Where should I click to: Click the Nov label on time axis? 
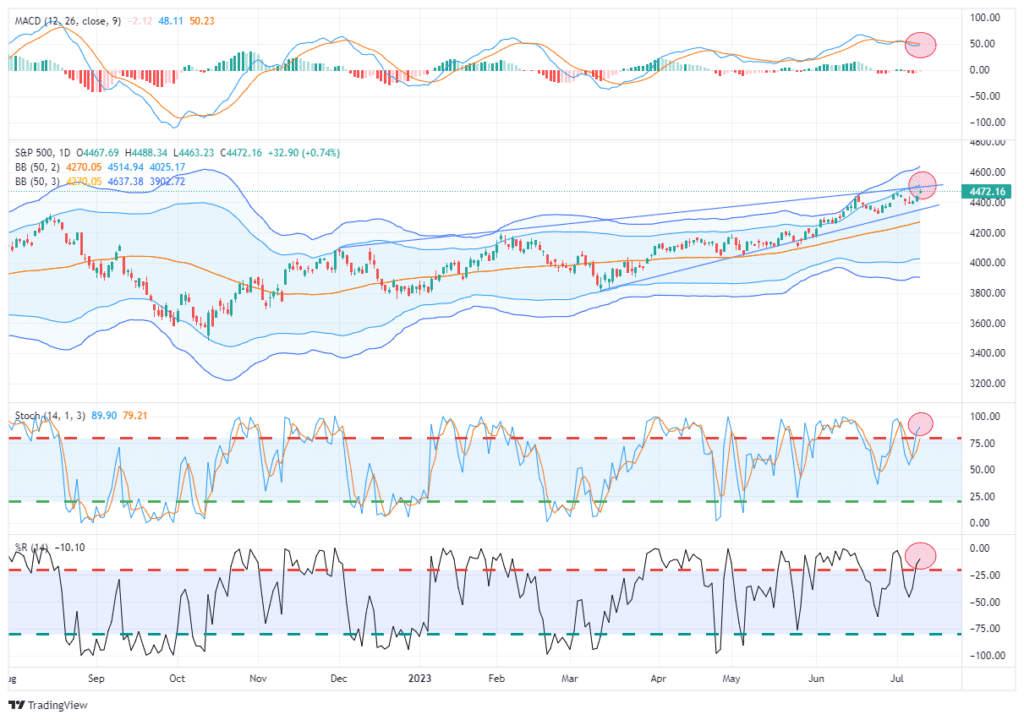[x=258, y=679]
